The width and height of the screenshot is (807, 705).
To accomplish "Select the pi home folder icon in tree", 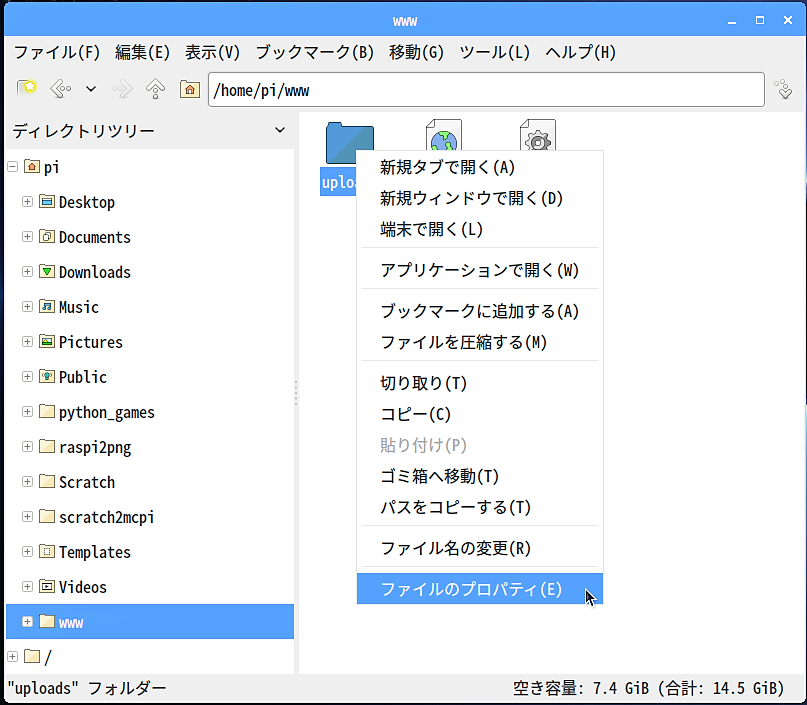I will [x=32, y=167].
